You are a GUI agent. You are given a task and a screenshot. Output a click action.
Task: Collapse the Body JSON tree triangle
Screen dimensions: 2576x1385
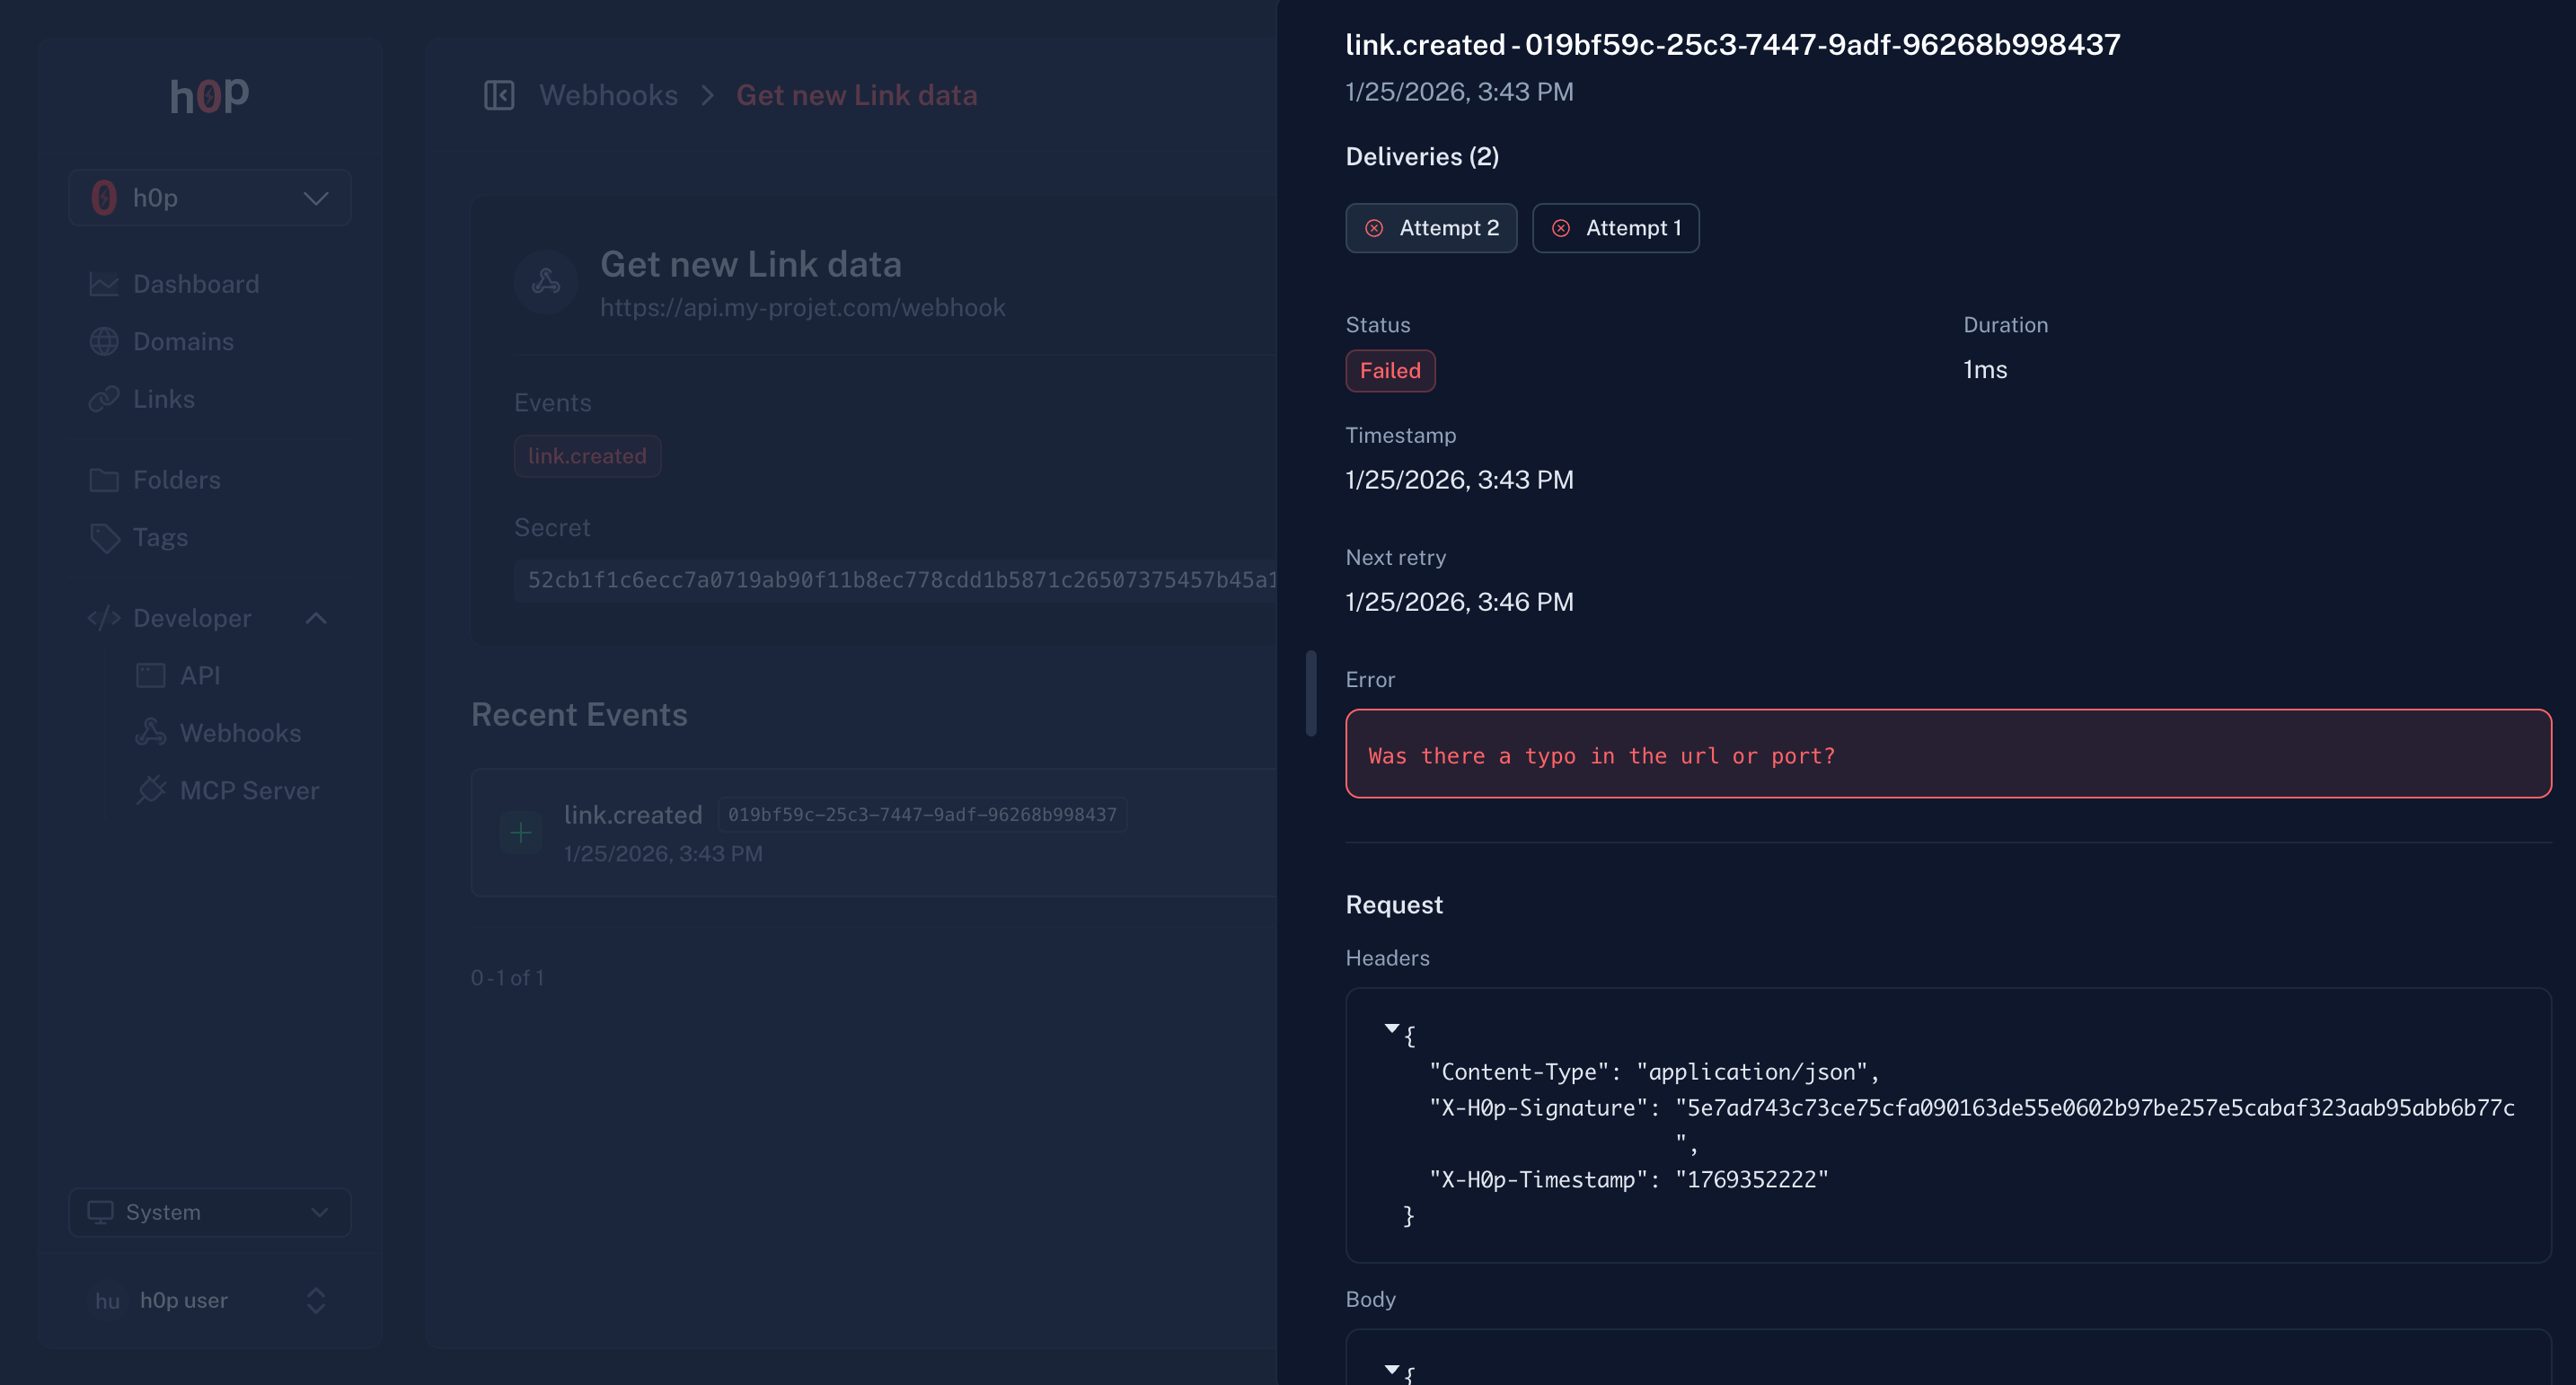(1391, 1369)
